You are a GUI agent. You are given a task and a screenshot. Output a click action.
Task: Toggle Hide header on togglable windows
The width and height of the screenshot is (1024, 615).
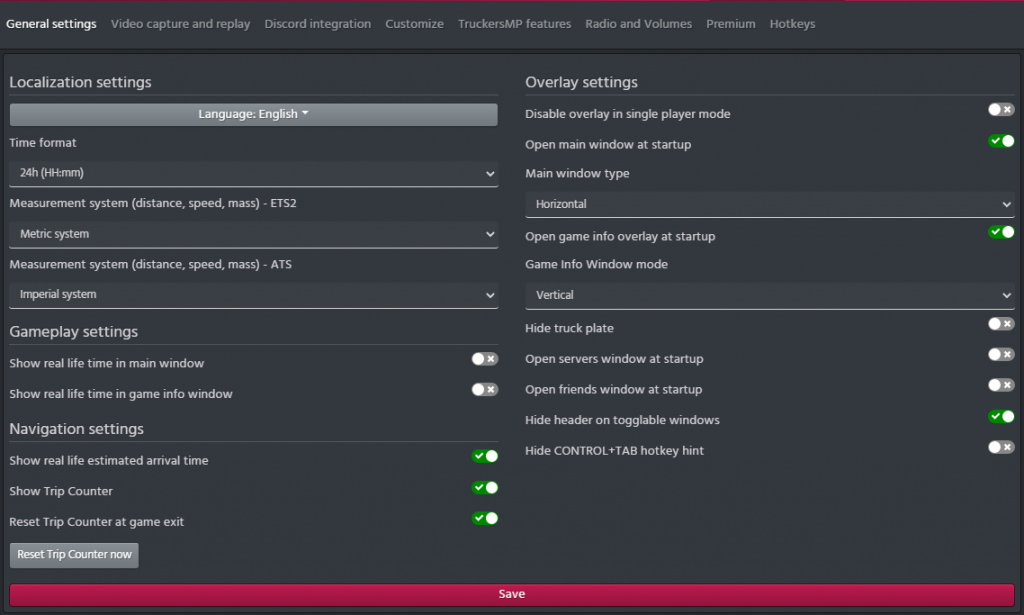(x=1000, y=417)
